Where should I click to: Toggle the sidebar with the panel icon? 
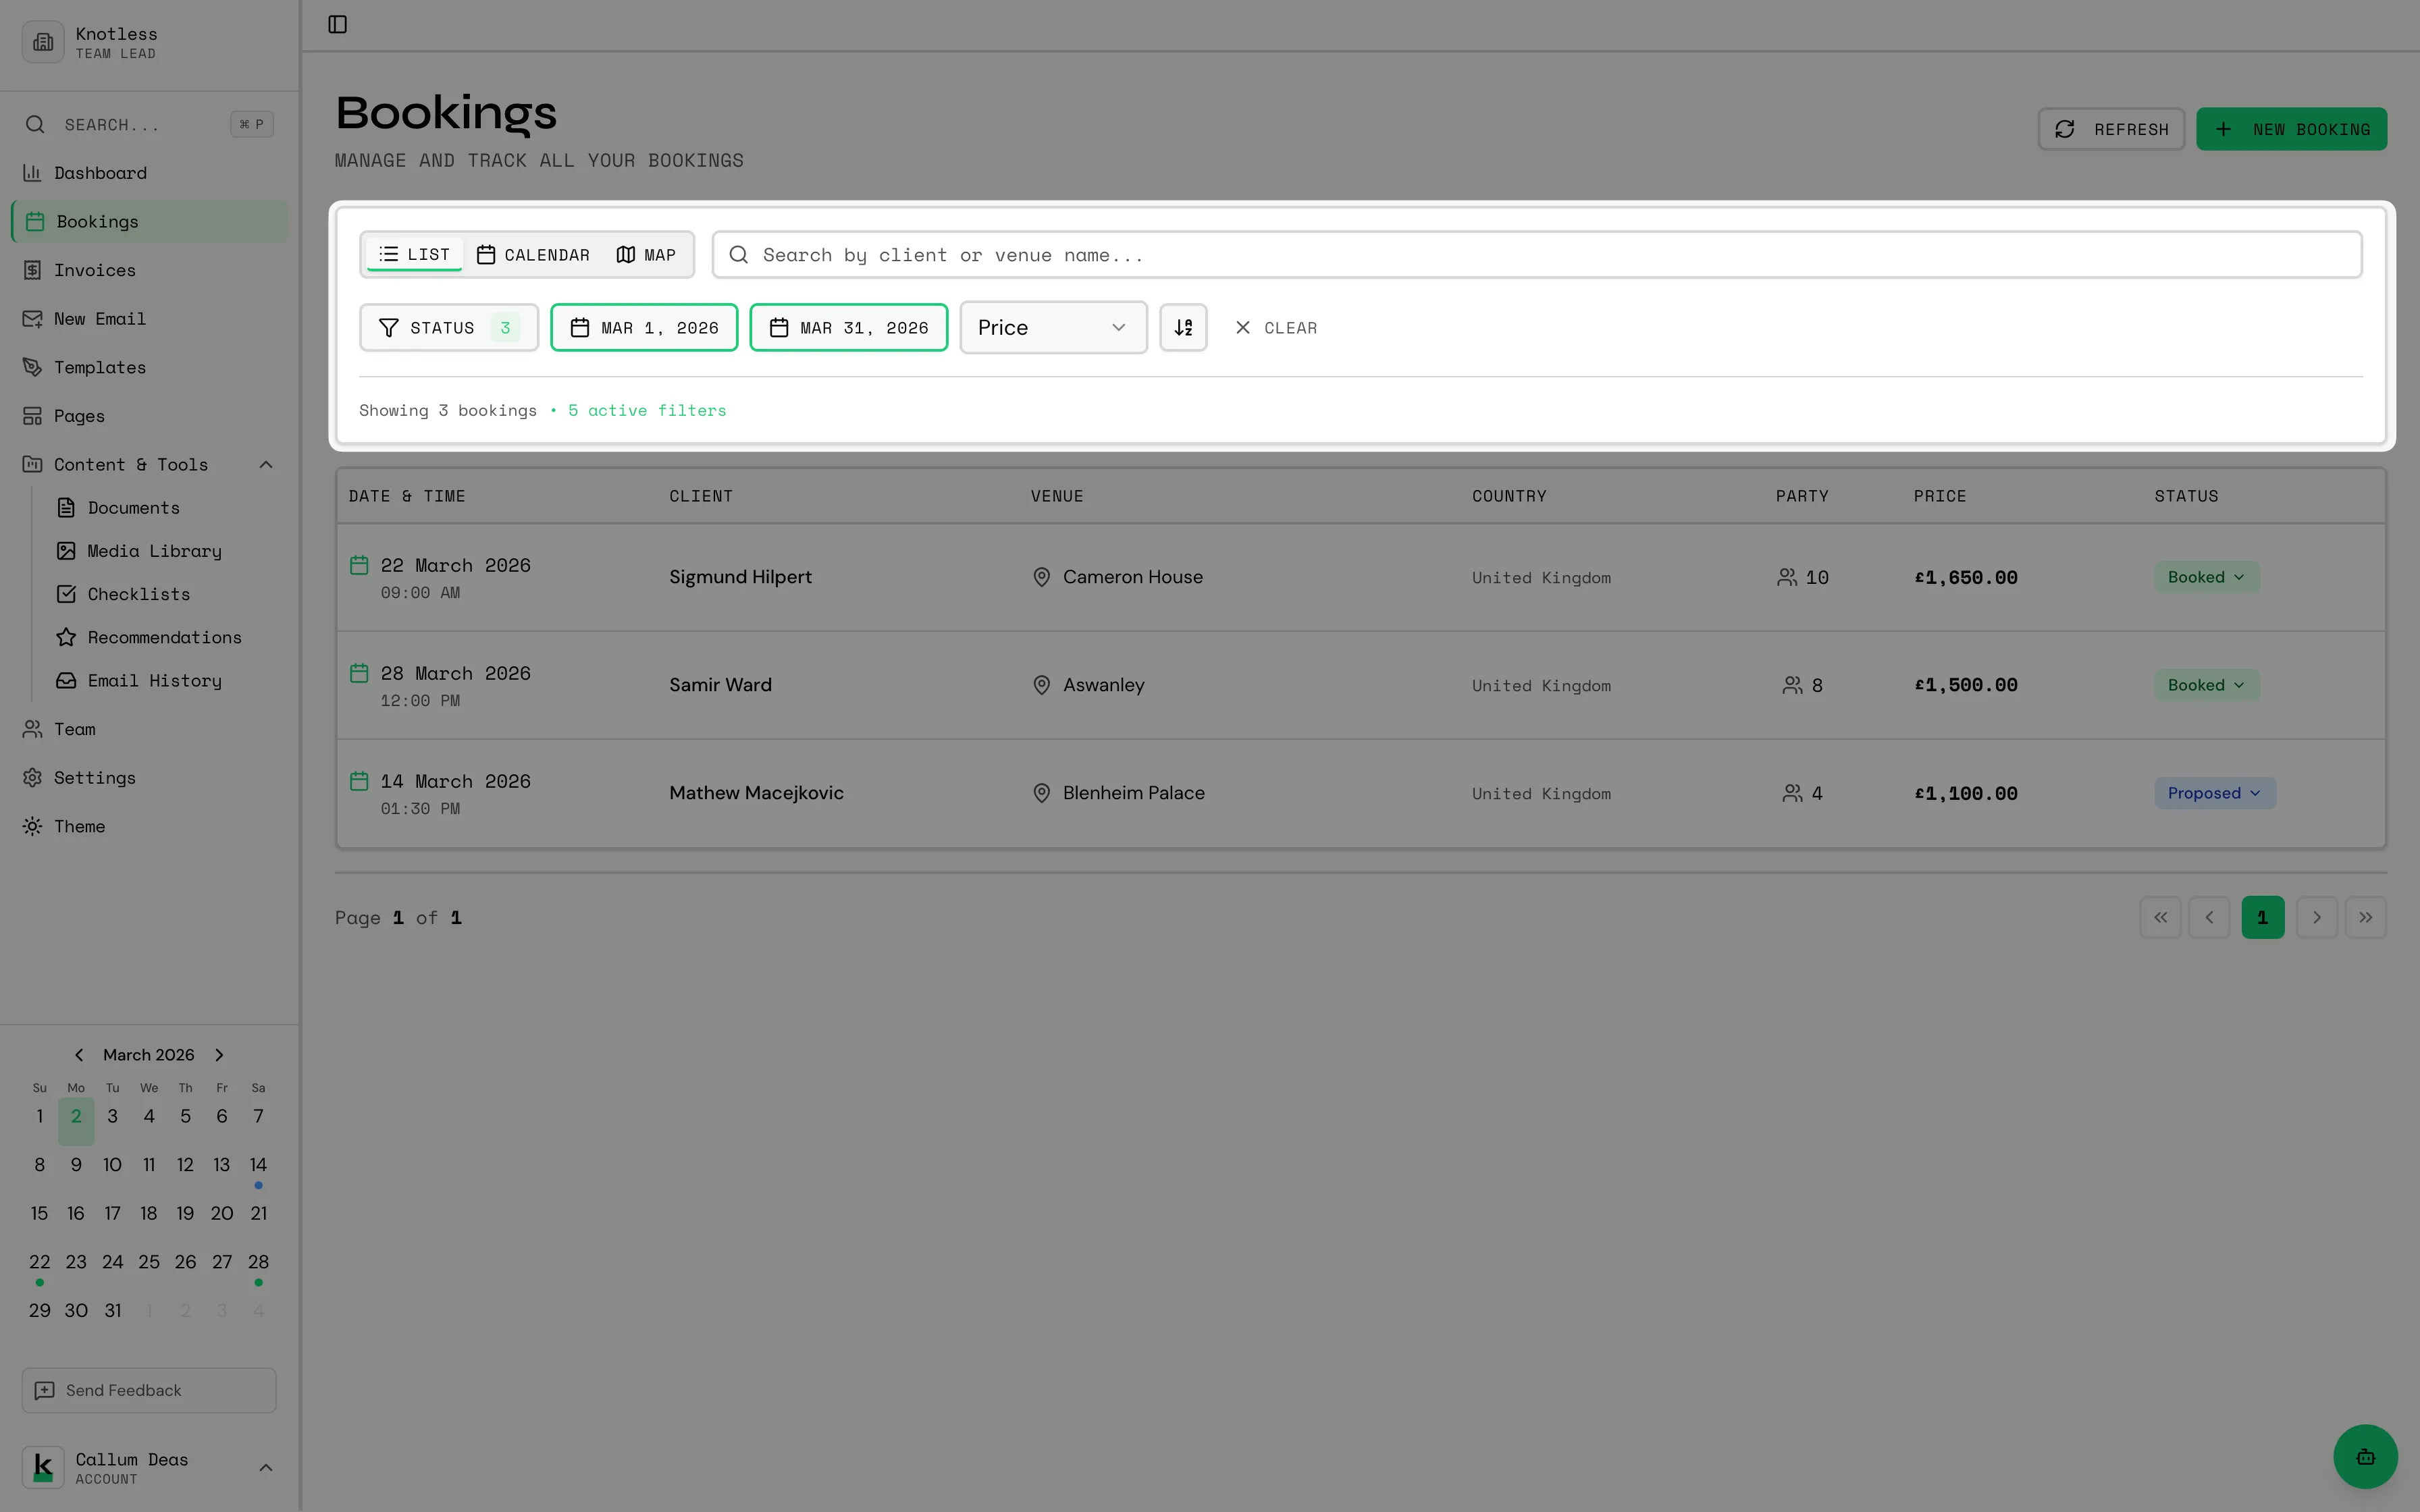(336, 25)
